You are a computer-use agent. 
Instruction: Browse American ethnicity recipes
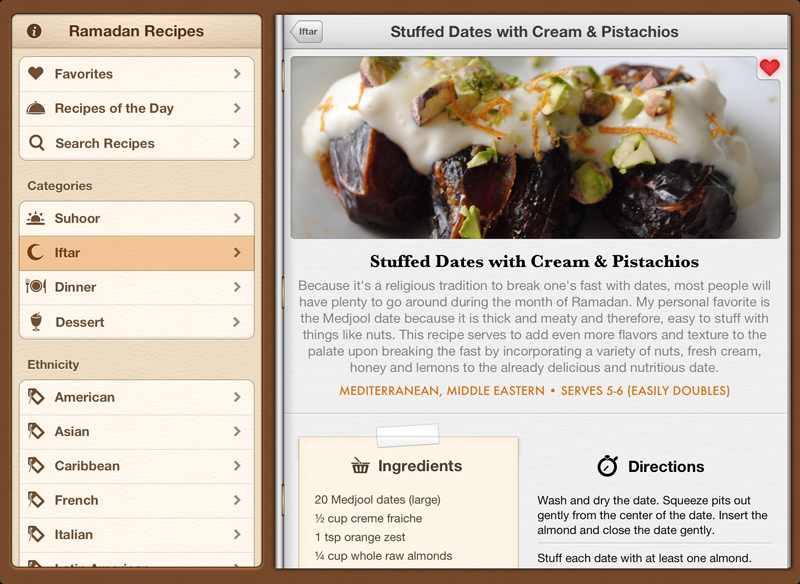(137, 397)
